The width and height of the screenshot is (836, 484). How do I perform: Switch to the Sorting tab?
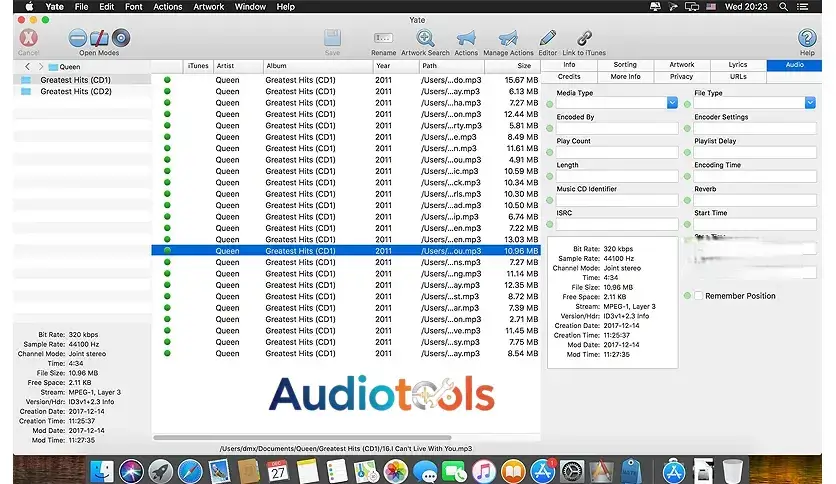pyautogui.click(x=625, y=65)
